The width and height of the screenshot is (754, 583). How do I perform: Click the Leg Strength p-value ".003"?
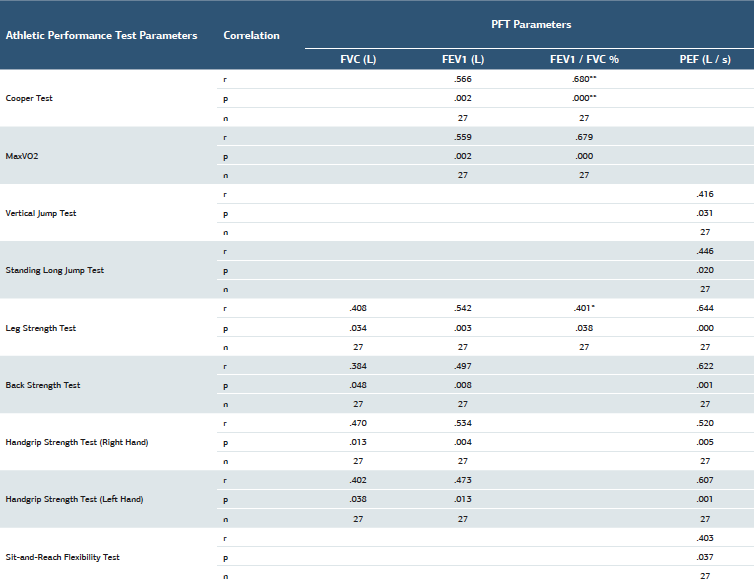[463, 328]
